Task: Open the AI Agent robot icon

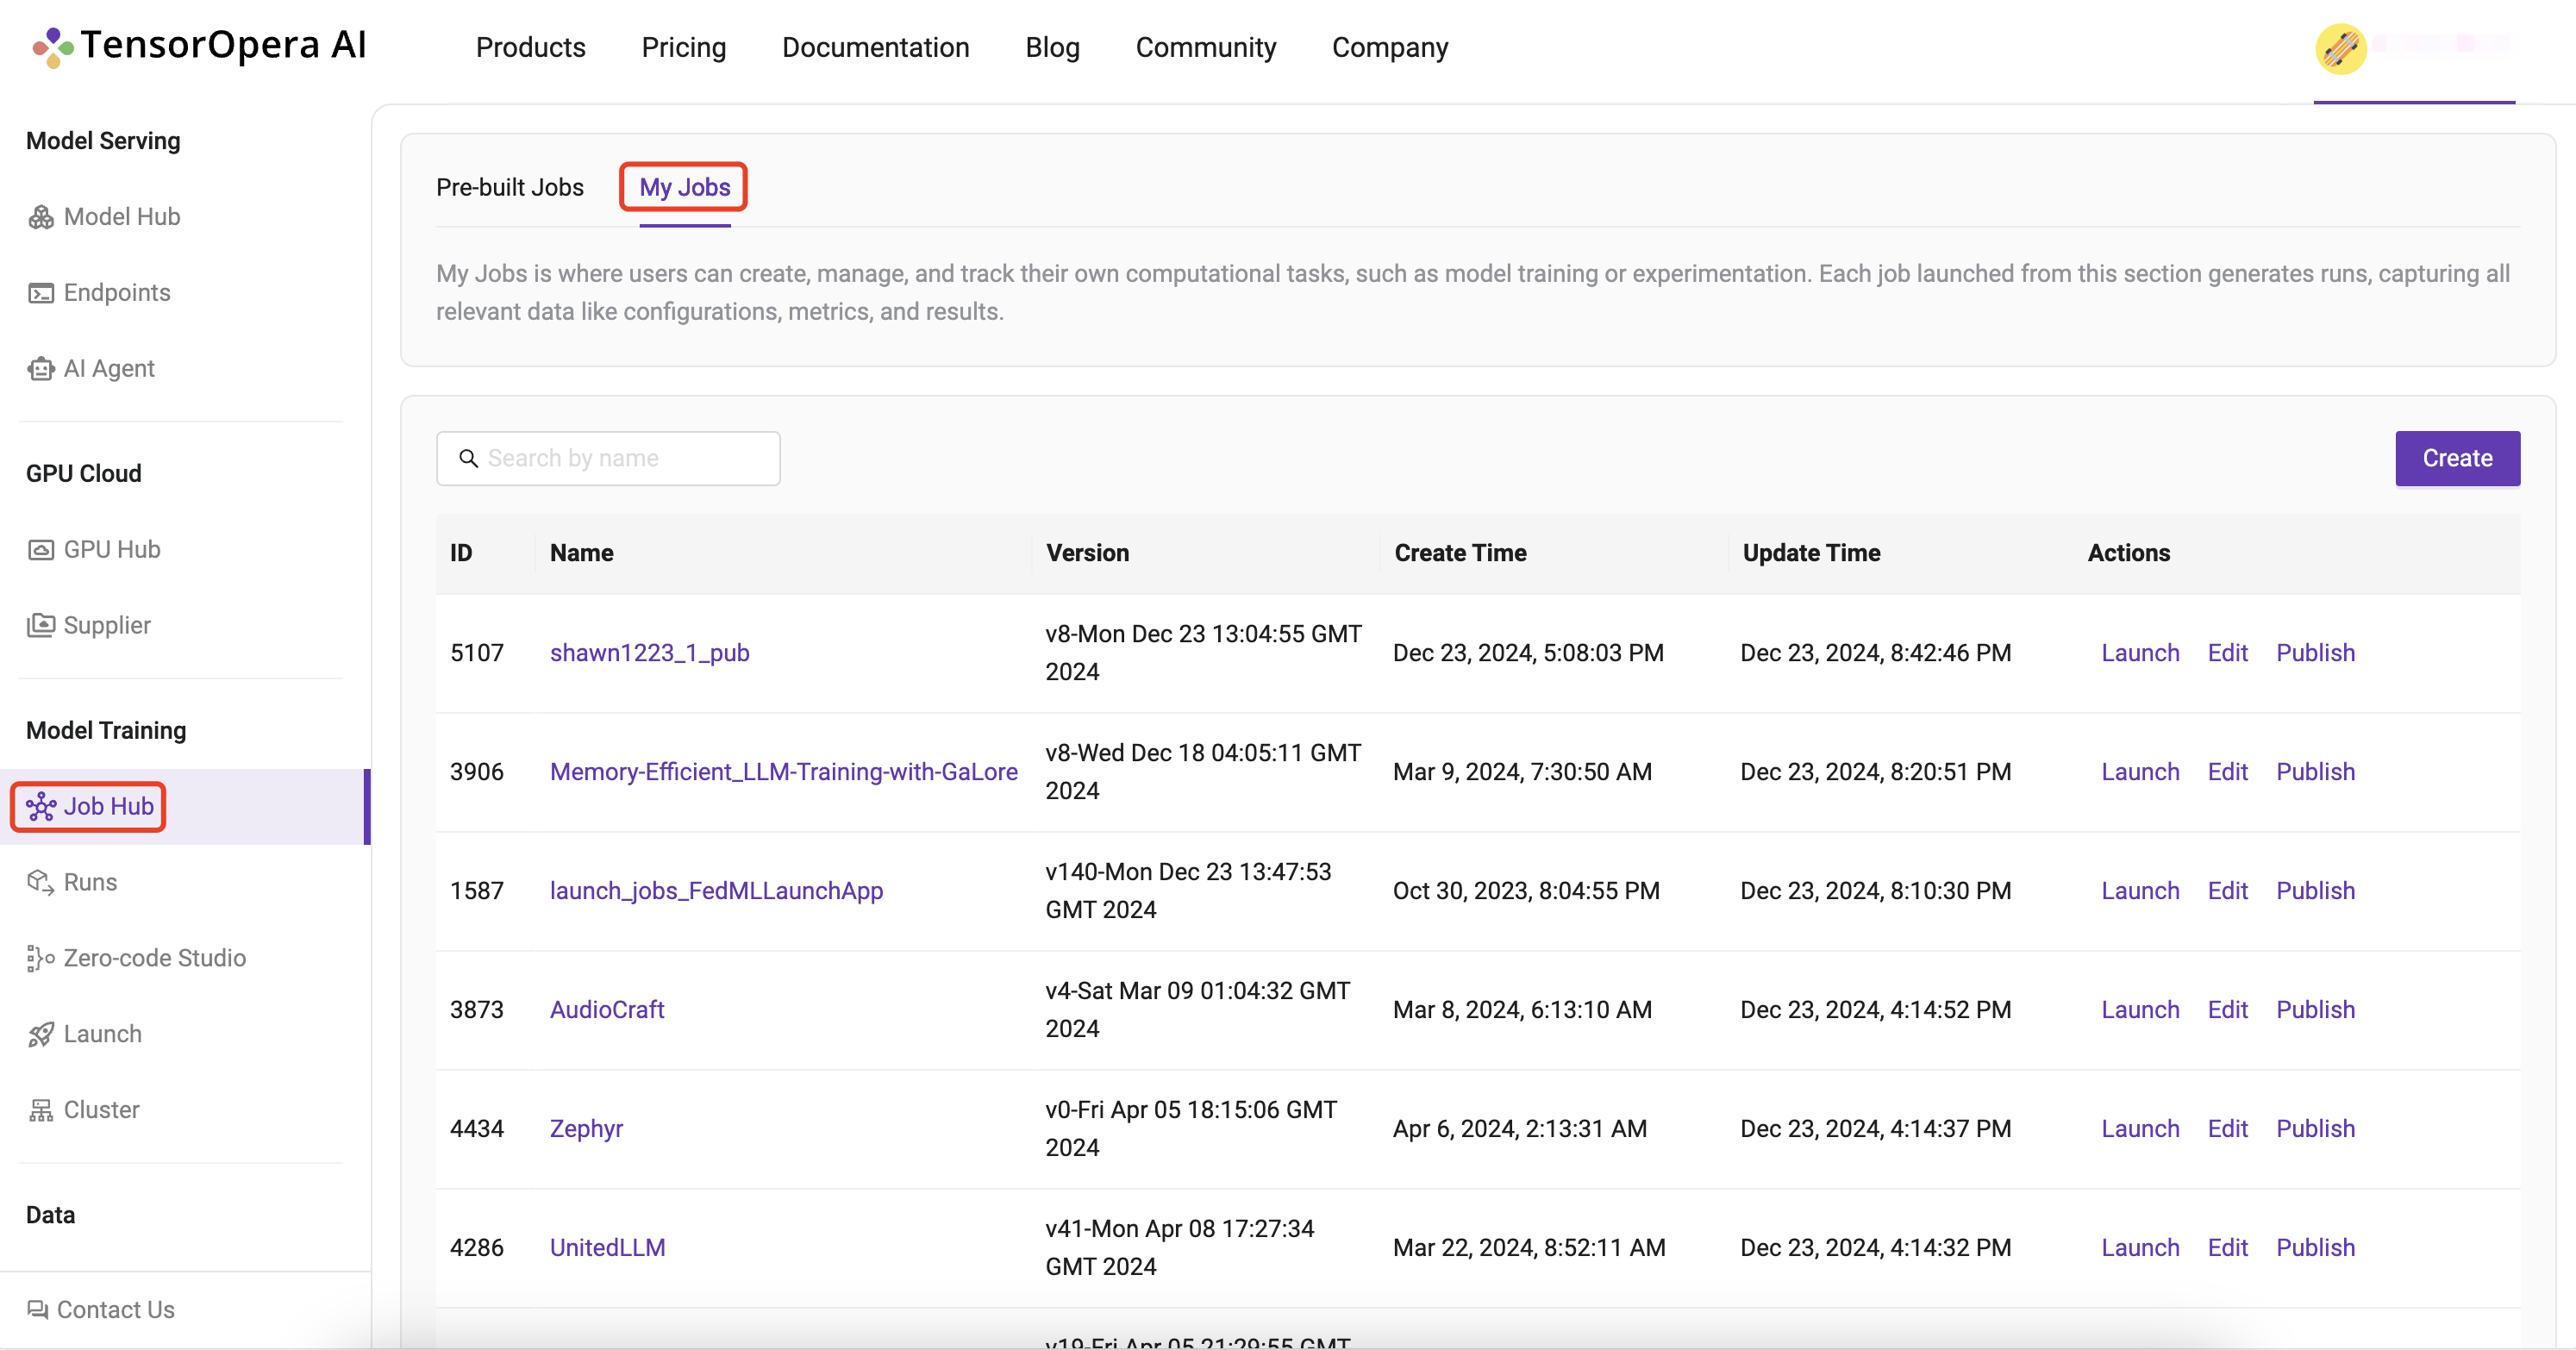Action: (41, 369)
